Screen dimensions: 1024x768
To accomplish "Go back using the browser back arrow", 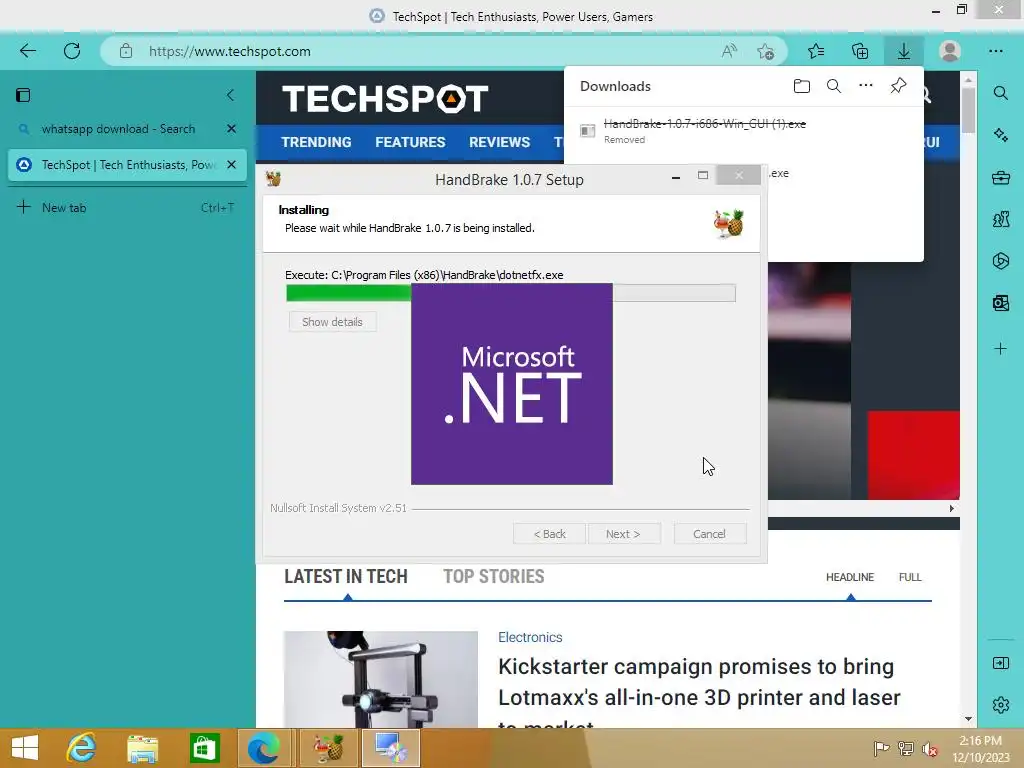I will pos(27,51).
